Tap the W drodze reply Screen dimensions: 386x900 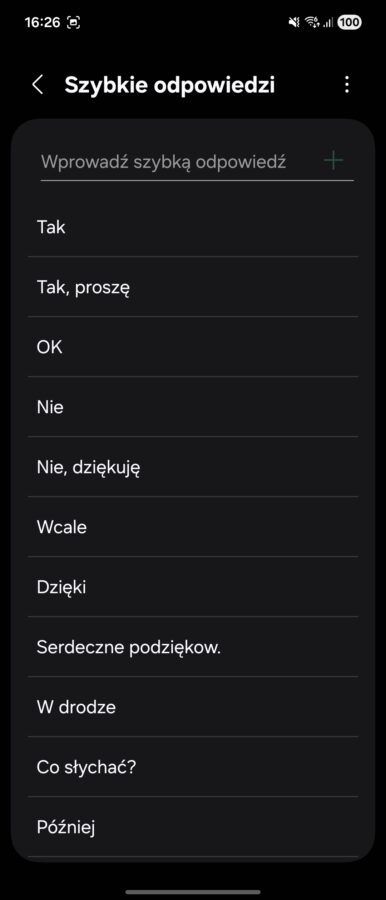click(193, 707)
